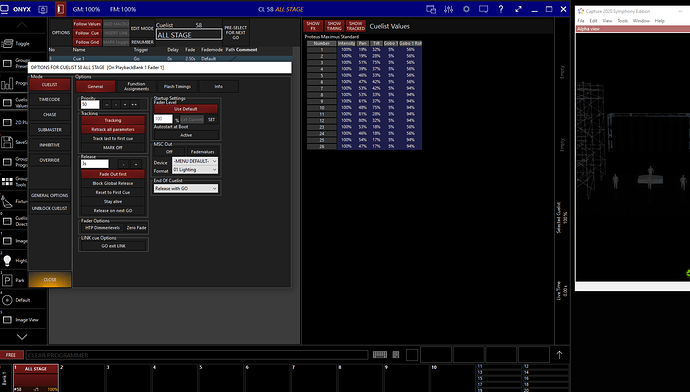Click the keyboard icon beside command line

380,355
